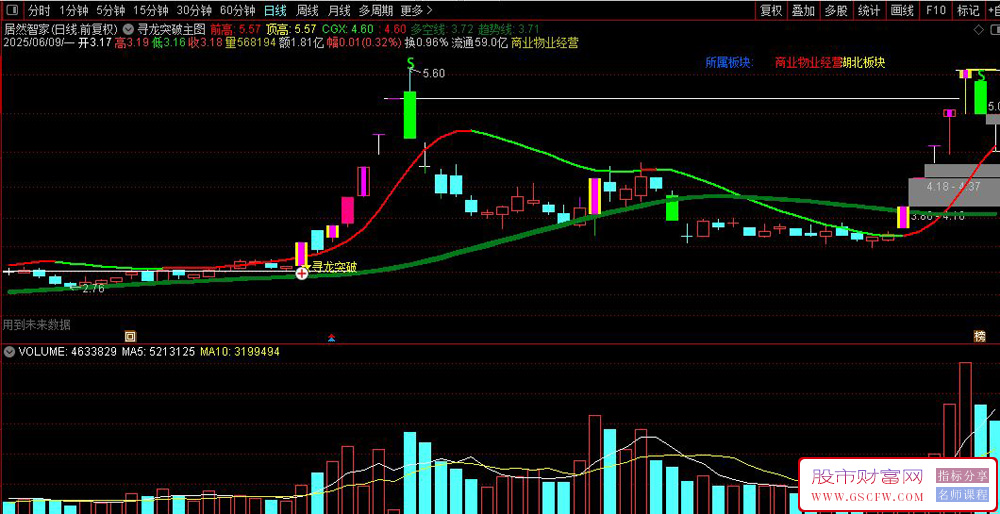The image size is (1000, 514).
Task: Select the 居然智家(日线.前复权) stock title
Action: (61, 29)
